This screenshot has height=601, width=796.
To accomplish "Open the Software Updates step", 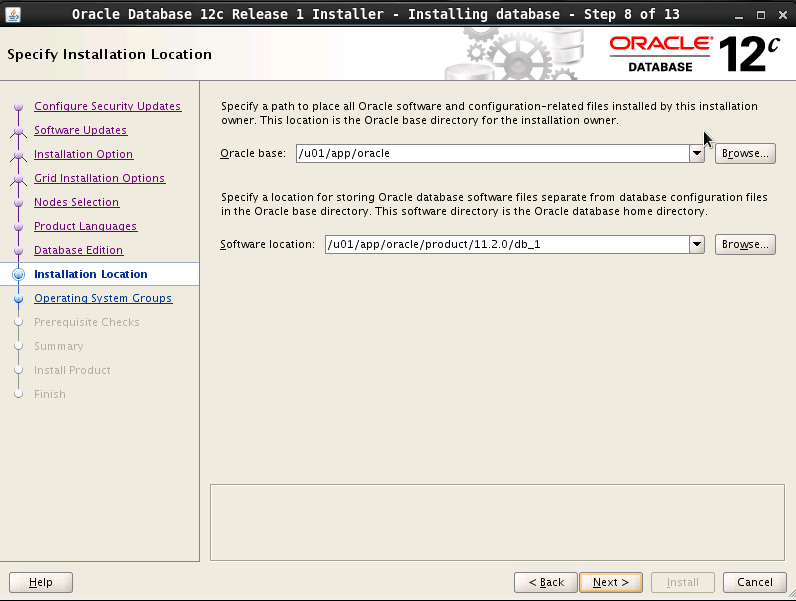I will click(80, 130).
